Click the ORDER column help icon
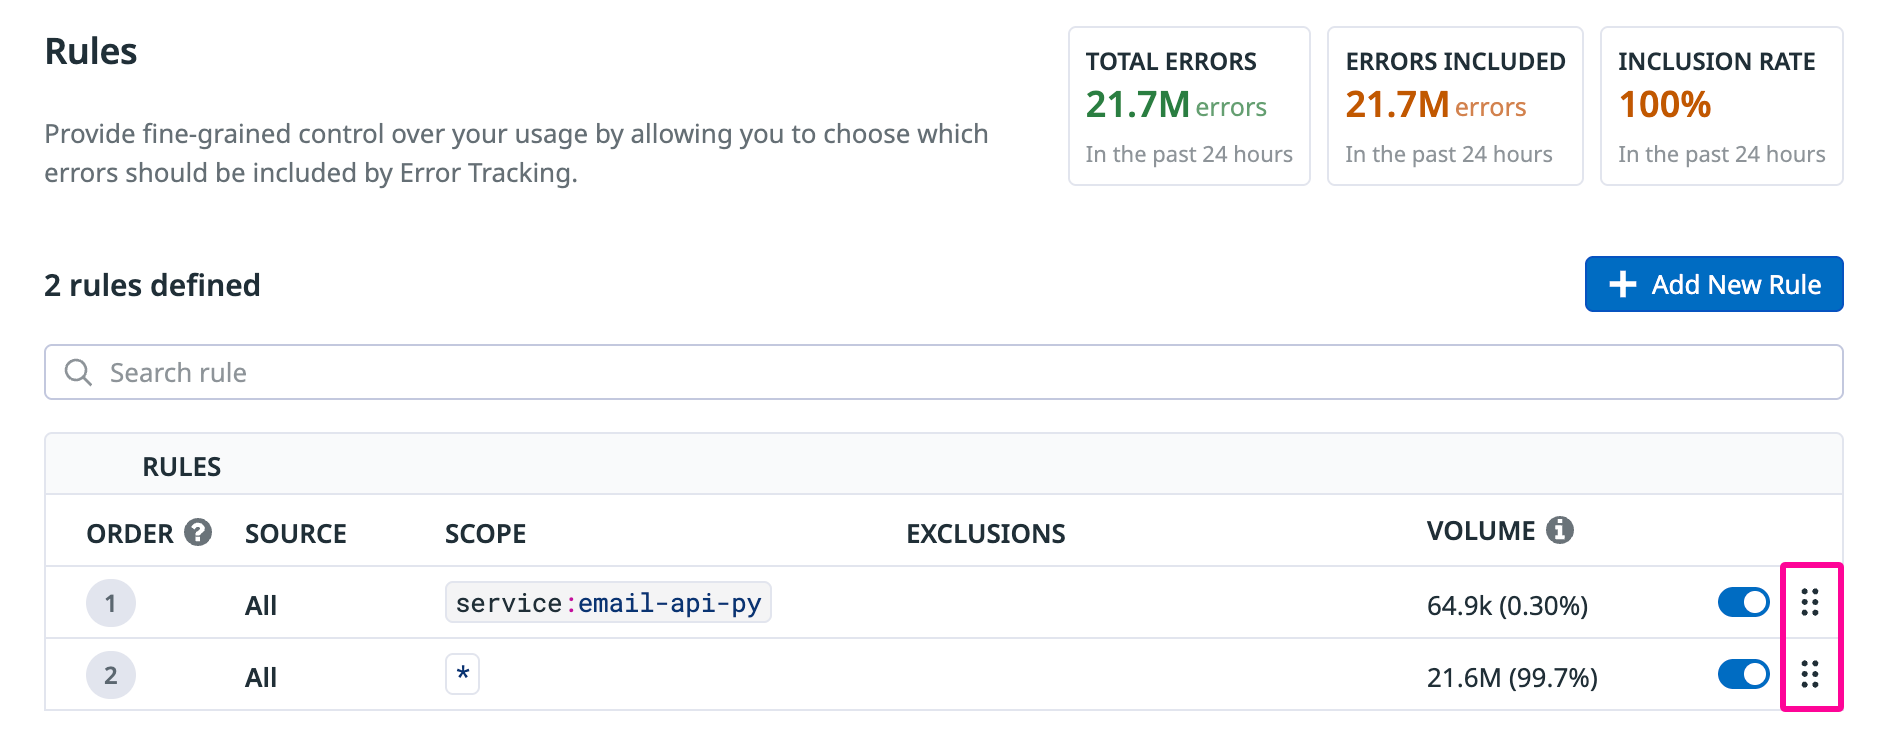 [x=198, y=532]
